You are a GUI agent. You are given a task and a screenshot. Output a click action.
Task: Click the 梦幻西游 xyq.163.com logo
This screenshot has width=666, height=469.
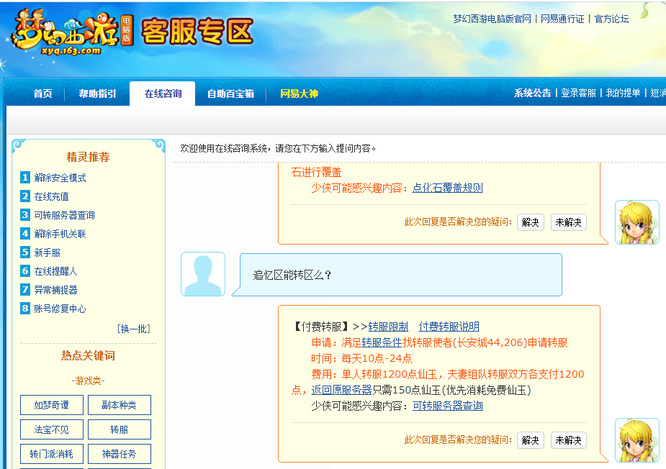click(x=72, y=33)
